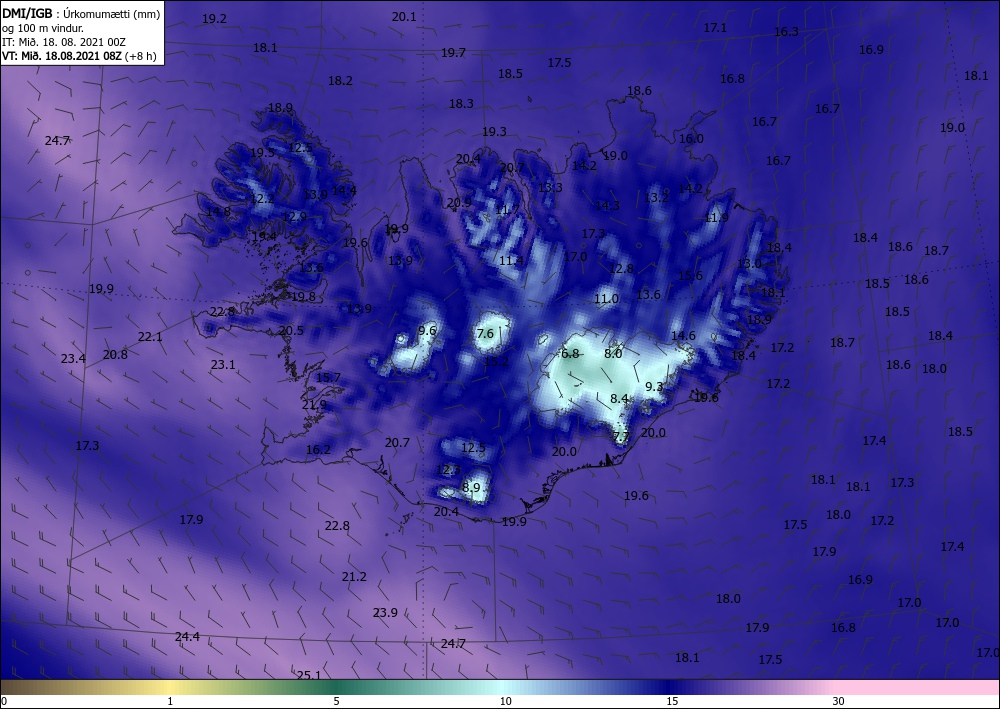Click the map value 9.6
Screen dimensions: 1000x709
coord(427,330)
